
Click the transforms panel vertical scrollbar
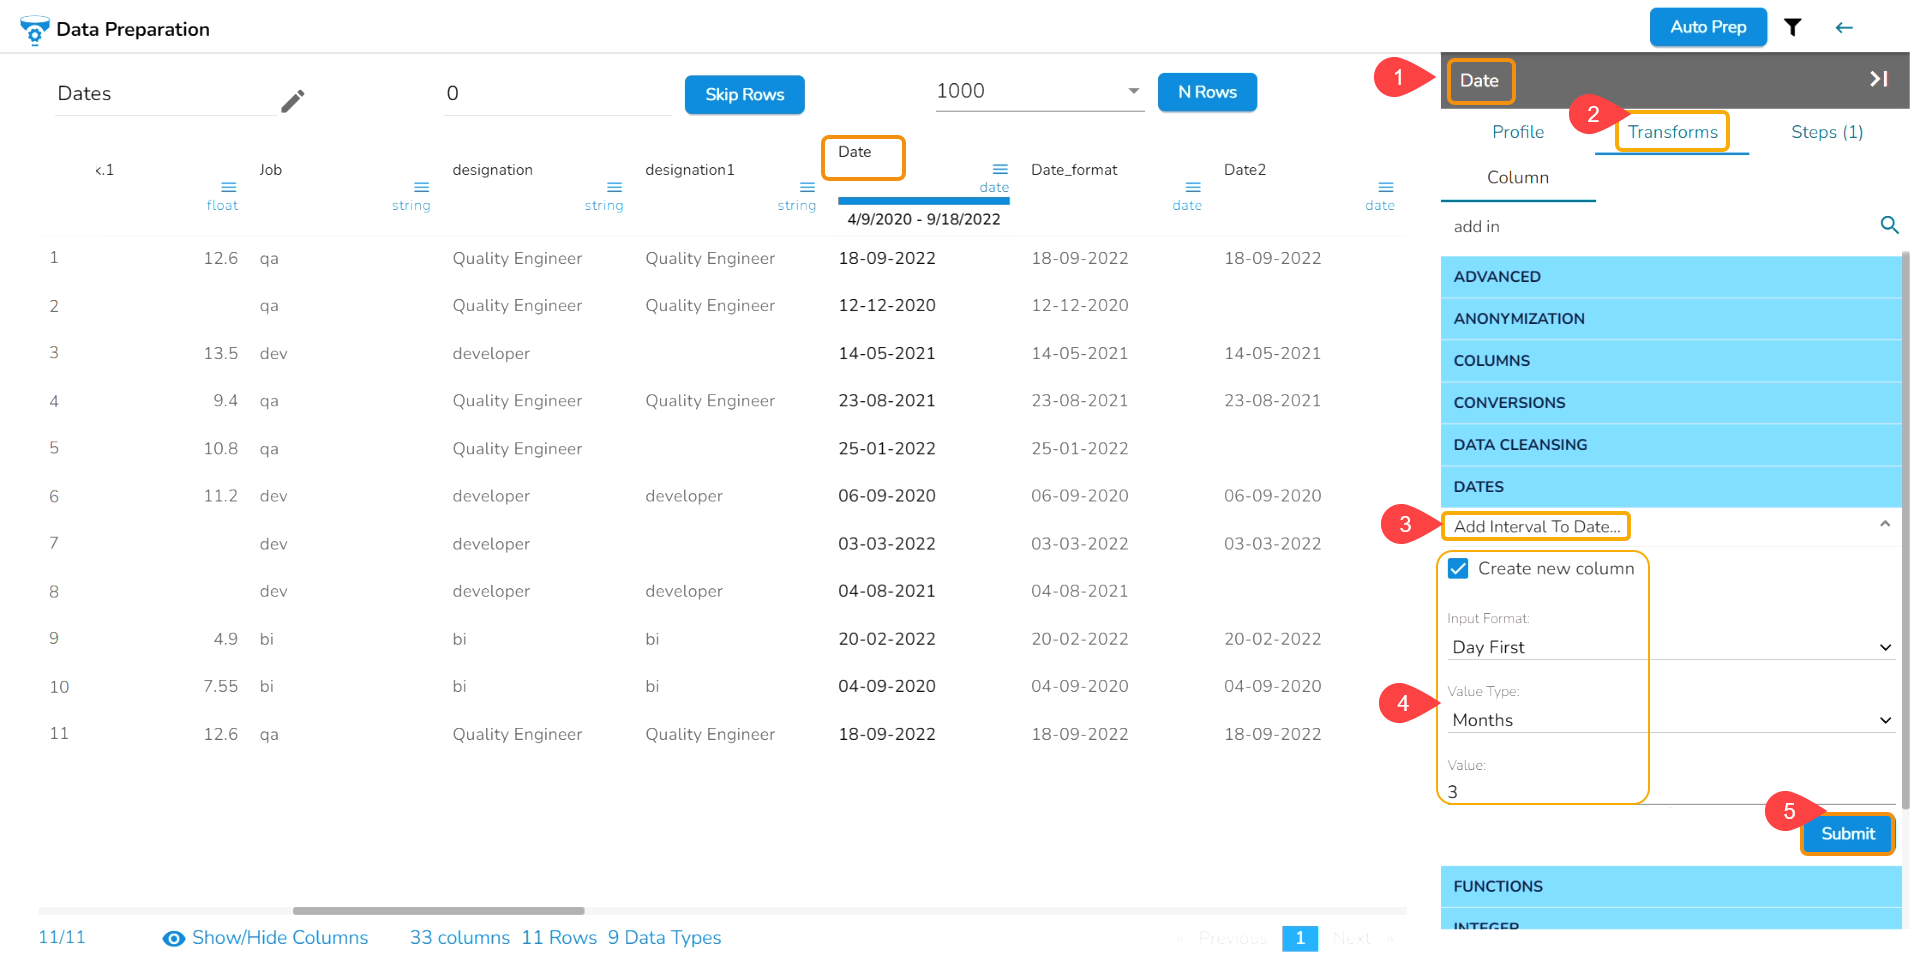click(1905, 530)
